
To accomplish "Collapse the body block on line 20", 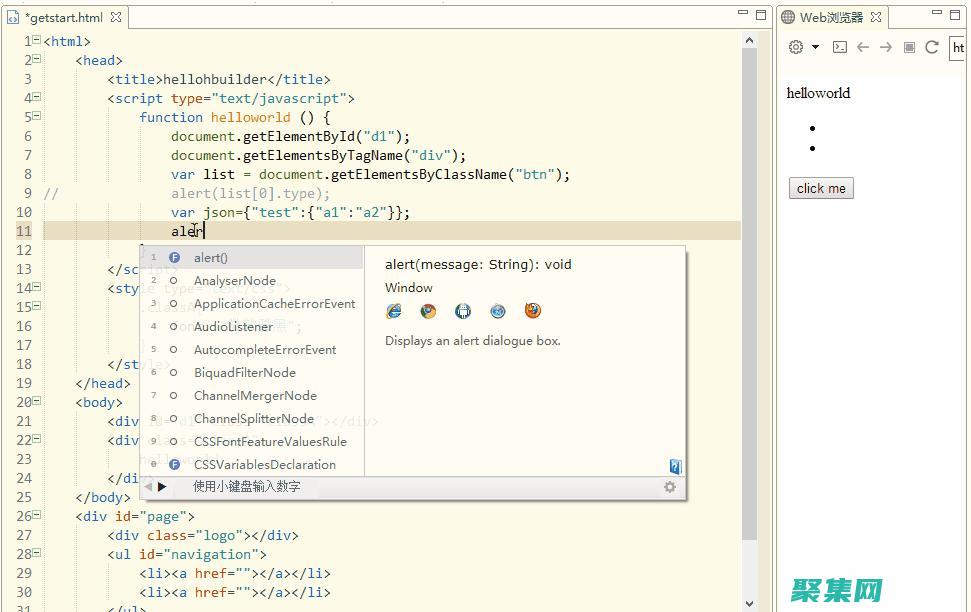I will 36,402.
